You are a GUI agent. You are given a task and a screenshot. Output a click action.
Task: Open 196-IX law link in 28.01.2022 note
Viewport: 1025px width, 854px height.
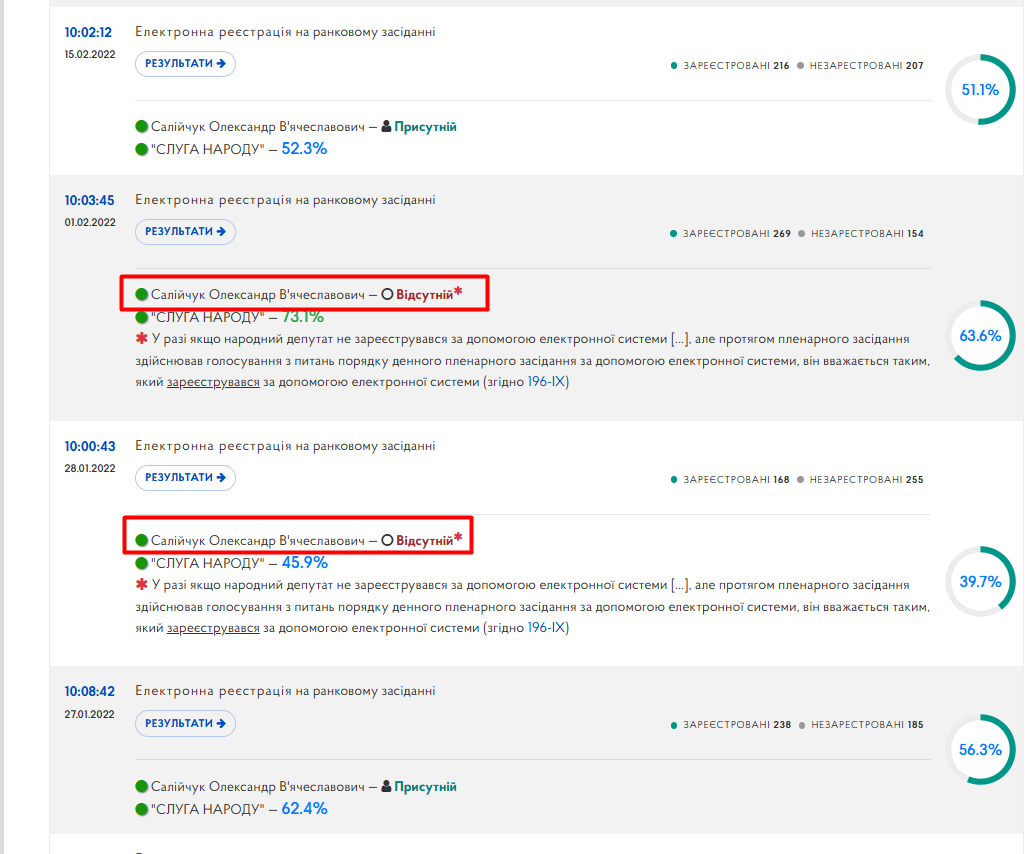(x=546, y=627)
